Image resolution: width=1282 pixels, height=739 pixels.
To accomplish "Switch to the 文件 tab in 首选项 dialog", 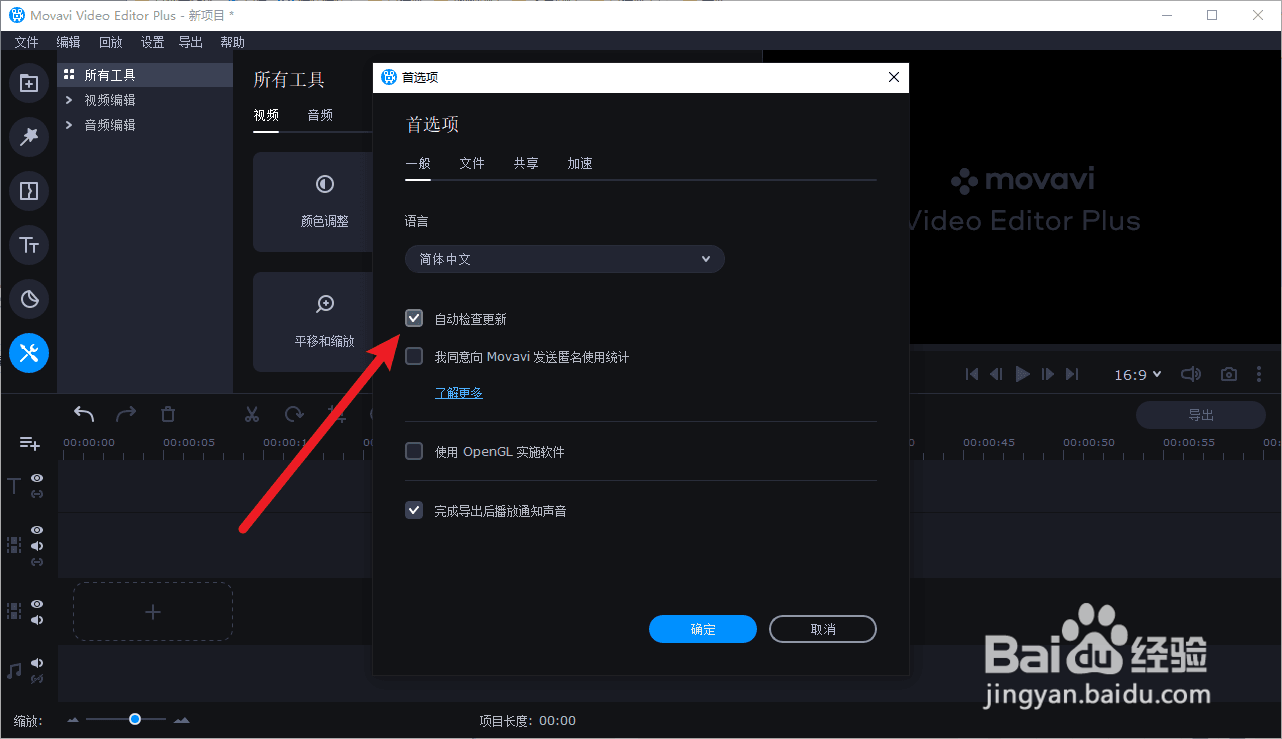I will tap(472, 163).
